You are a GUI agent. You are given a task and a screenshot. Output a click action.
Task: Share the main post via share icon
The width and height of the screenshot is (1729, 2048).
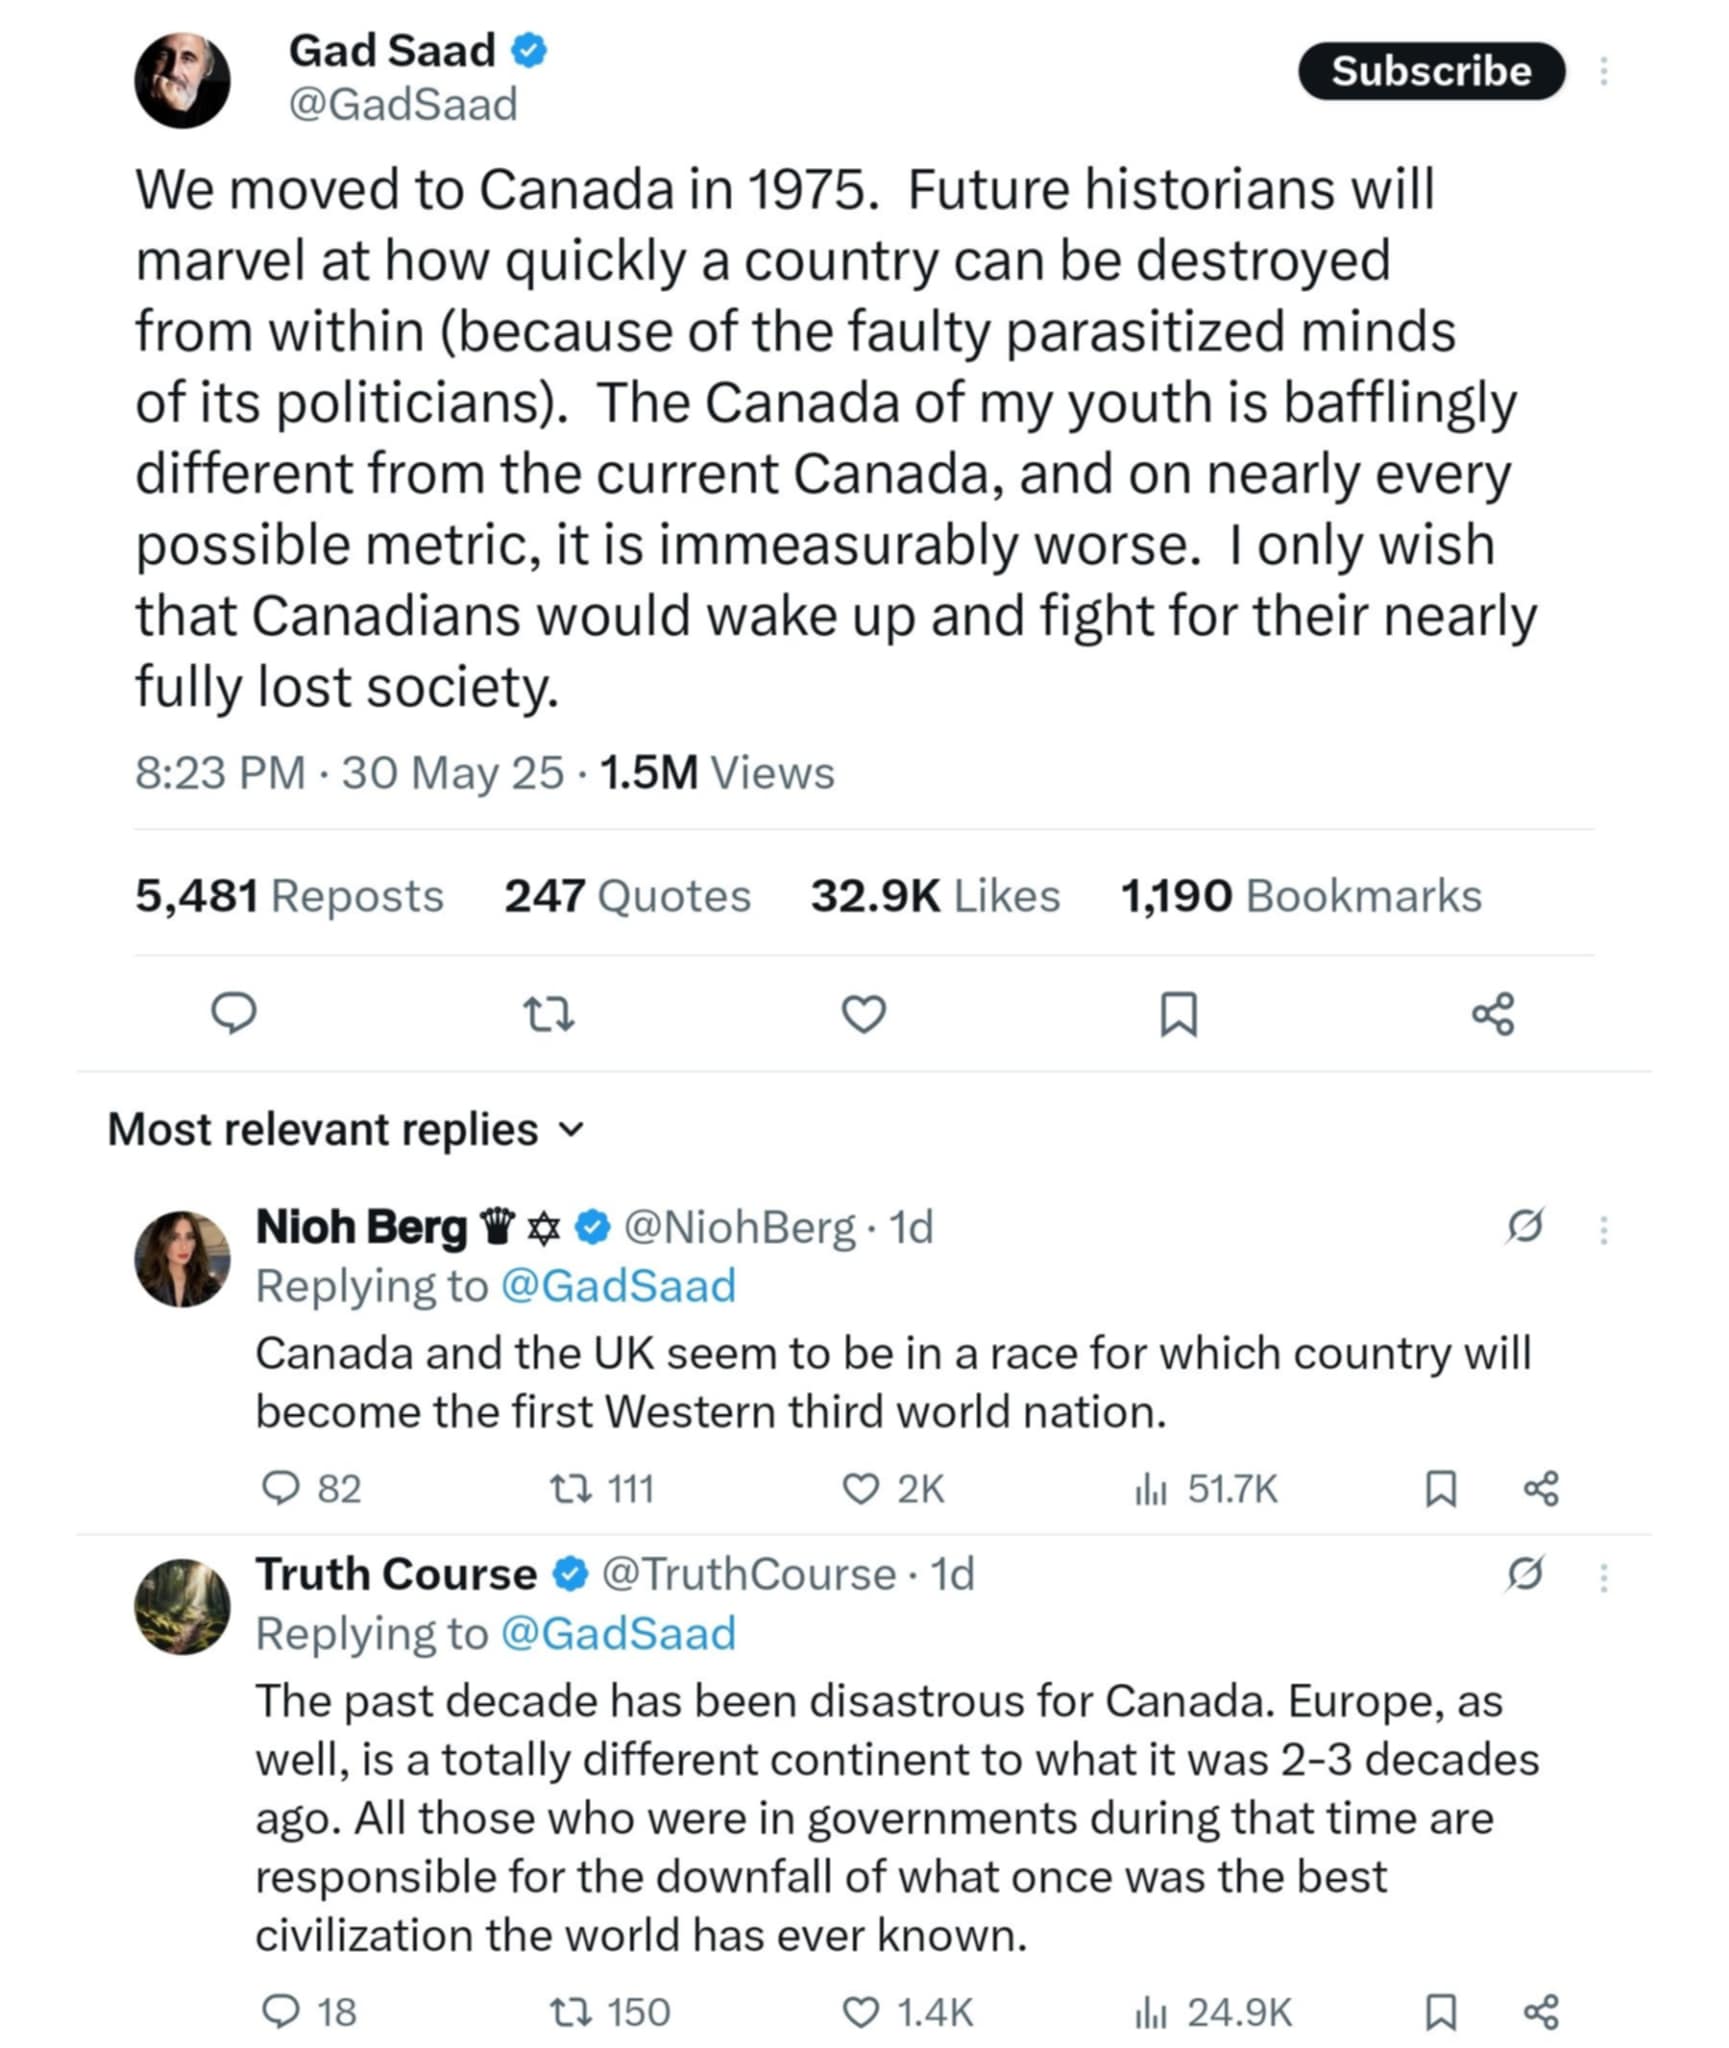(1493, 1013)
